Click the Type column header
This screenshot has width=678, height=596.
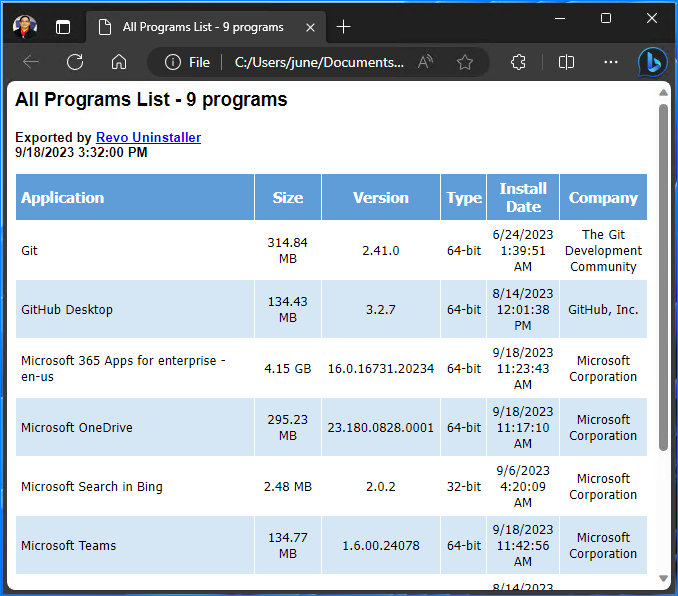click(464, 197)
